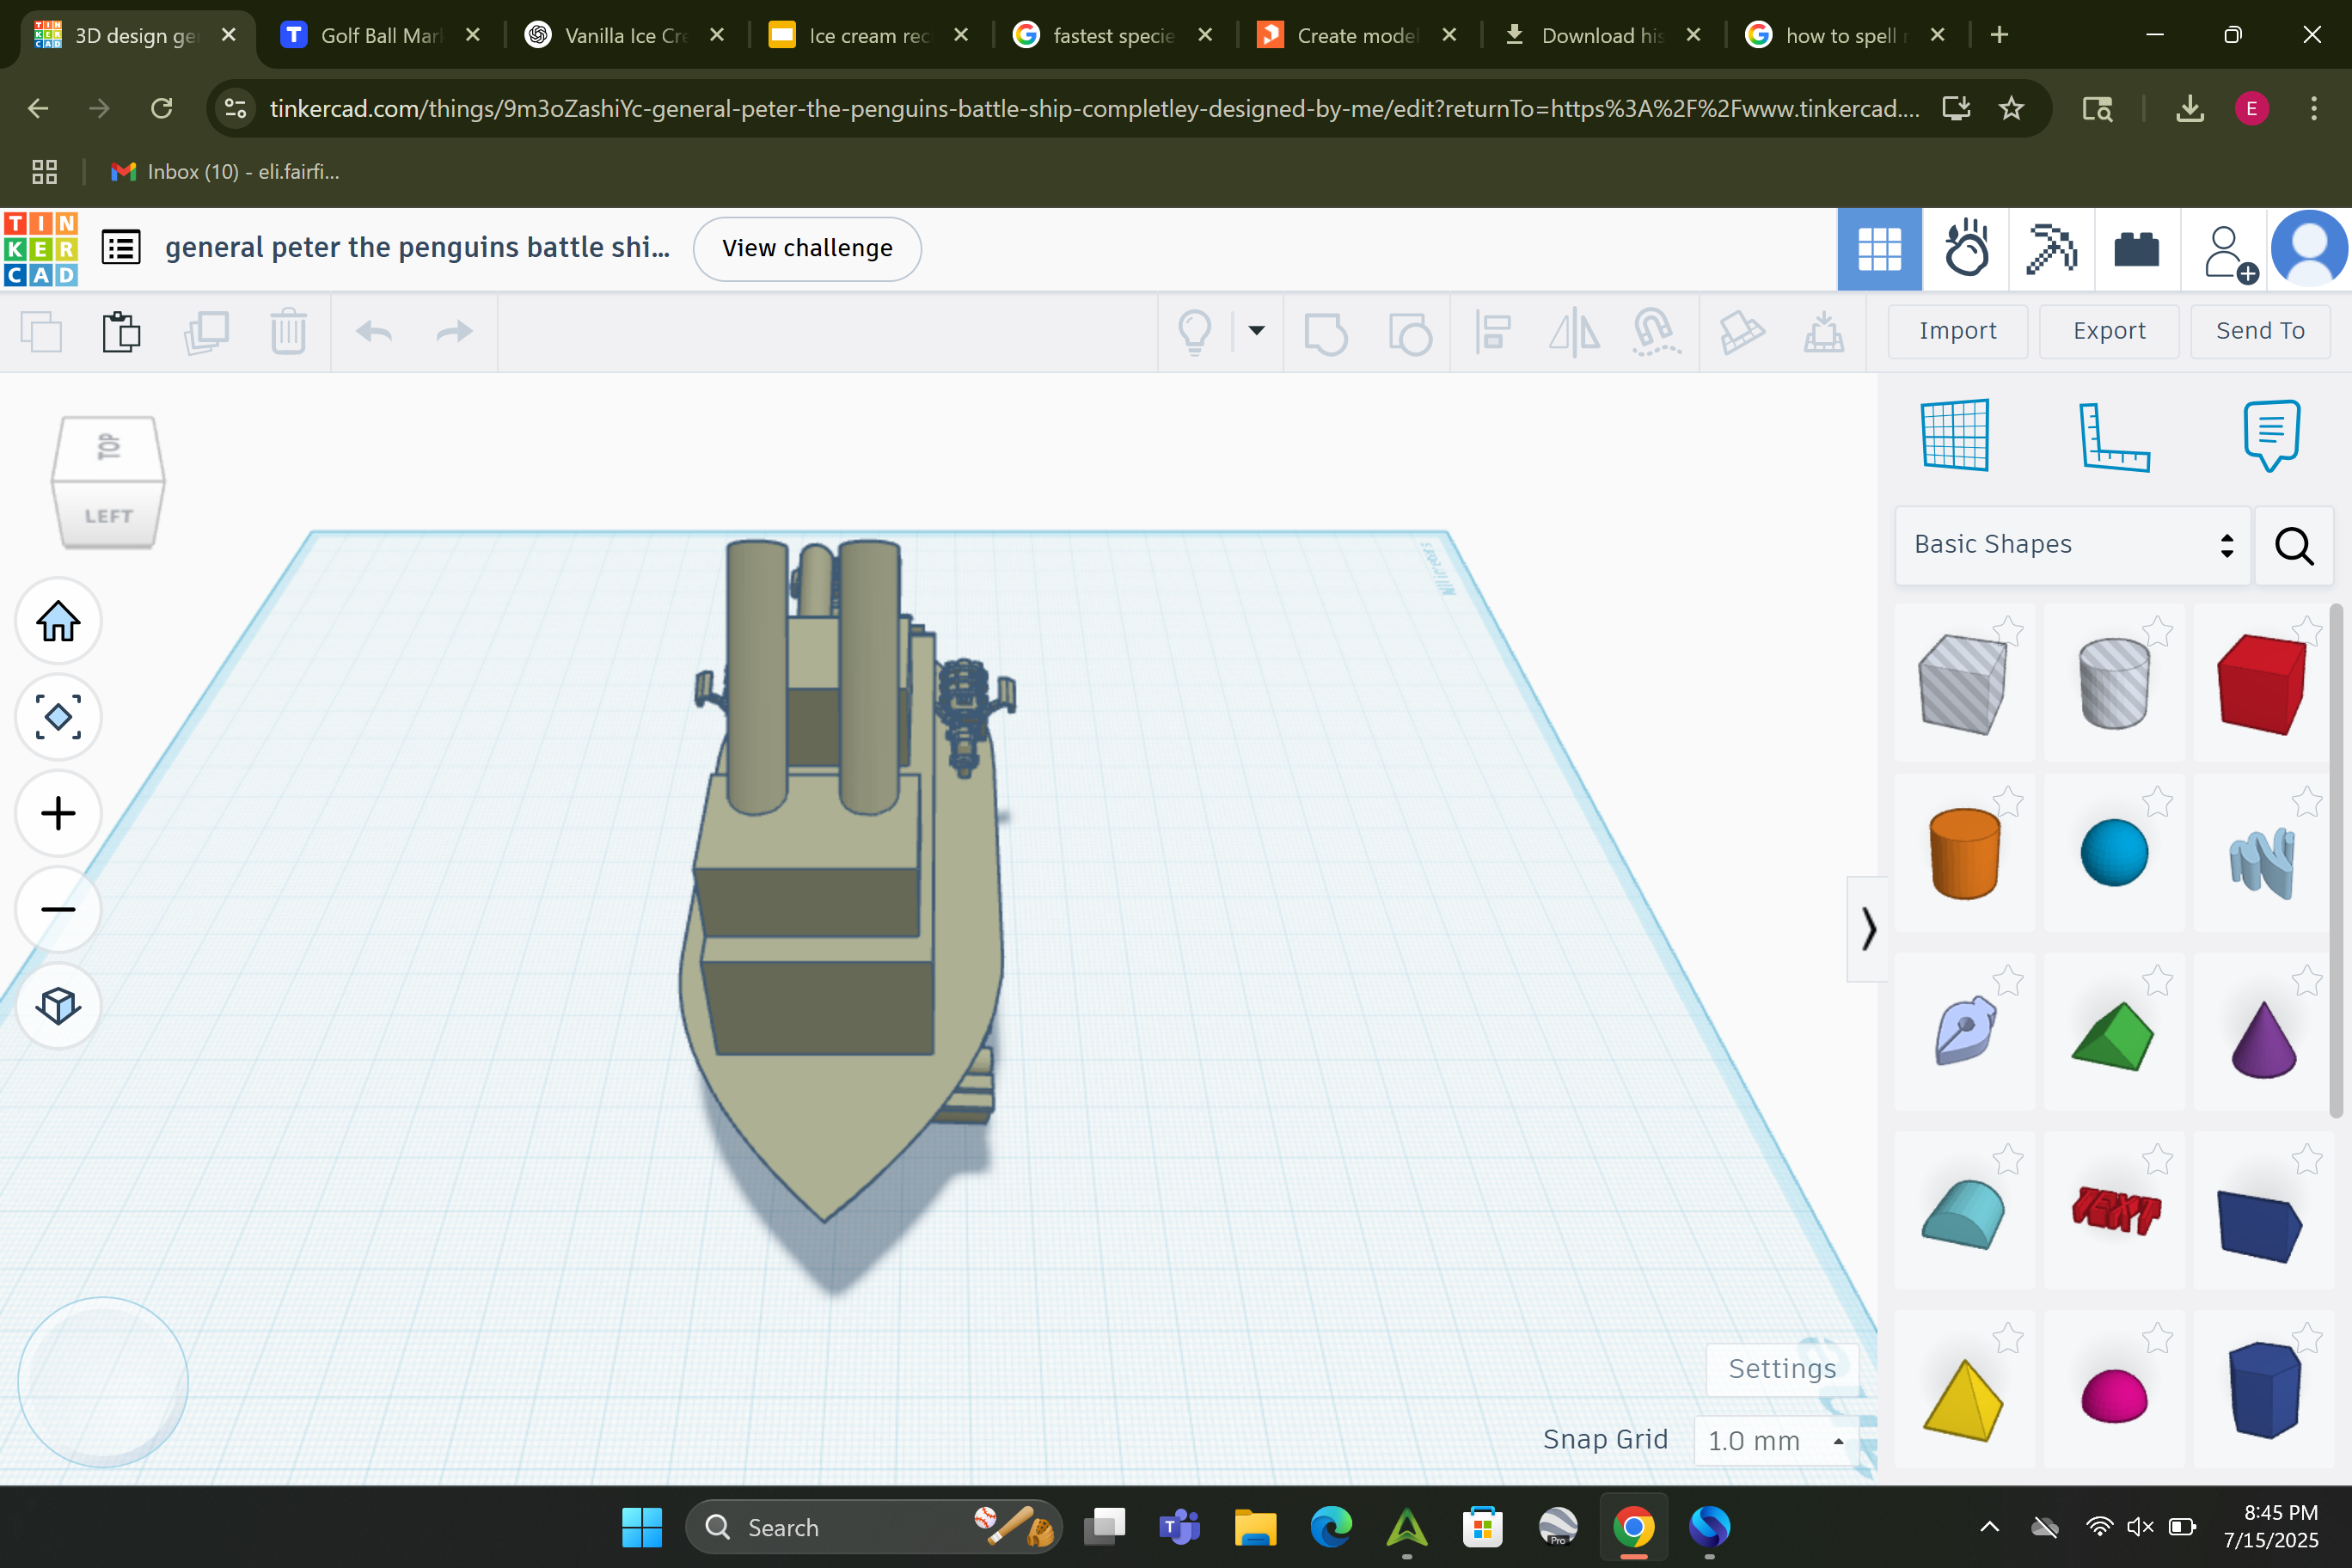Screen dimensions: 2352x1568
Task: Zoom in with the plus button
Action: click(58, 813)
